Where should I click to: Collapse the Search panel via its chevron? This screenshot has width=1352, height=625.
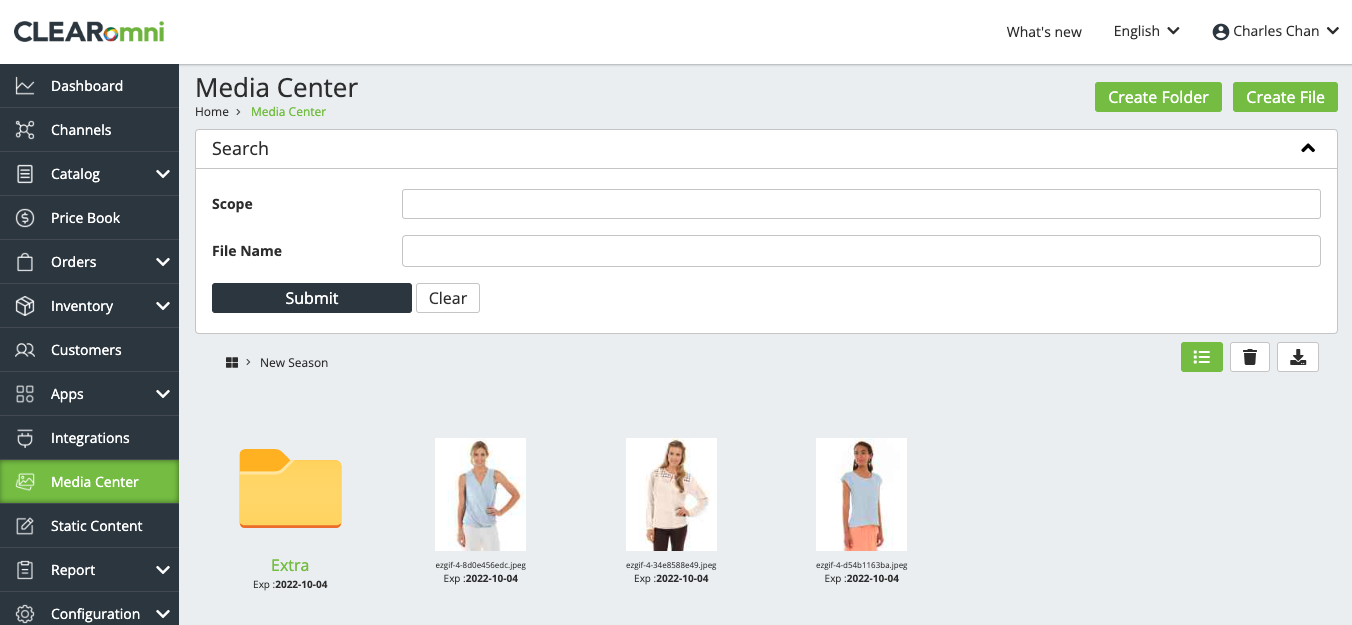[x=1308, y=148]
